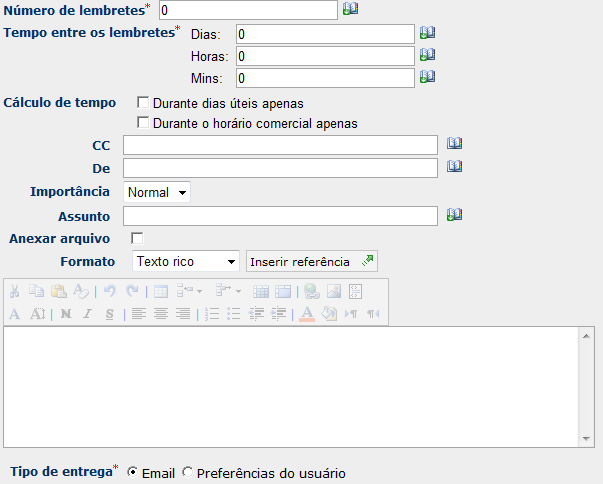Check 'Durante o horário comercial apenas'
The width and height of the screenshot is (603, 484).
click(143, 123)
